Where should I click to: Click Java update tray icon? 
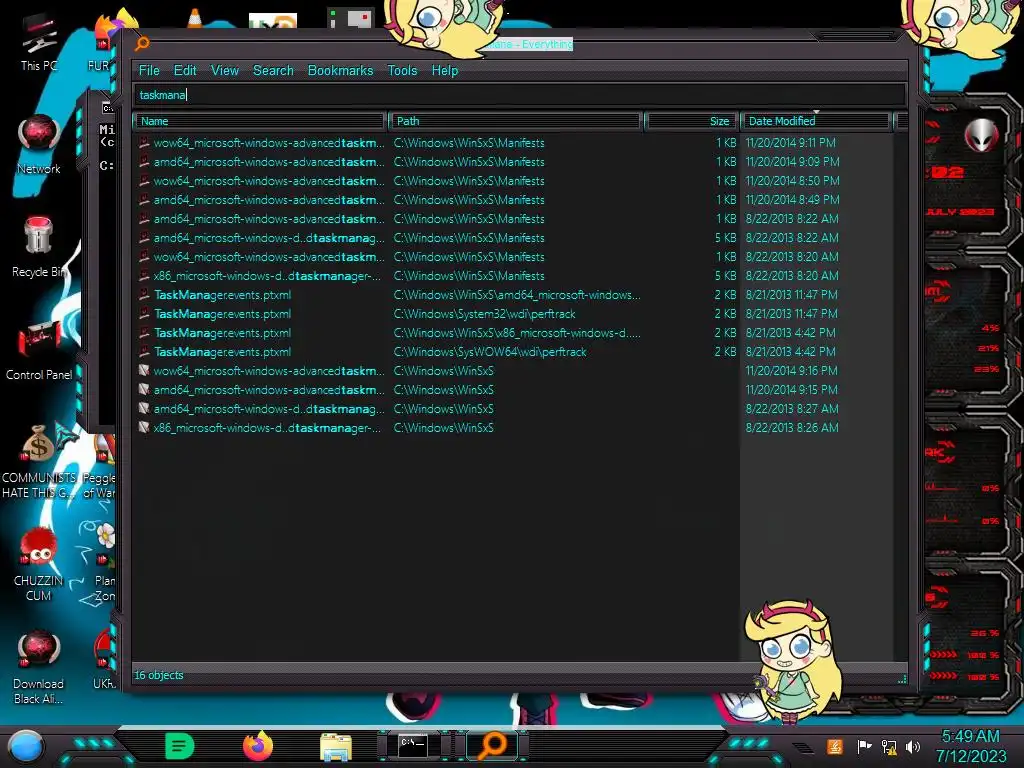pyautogui.click(x=835, y=746)
